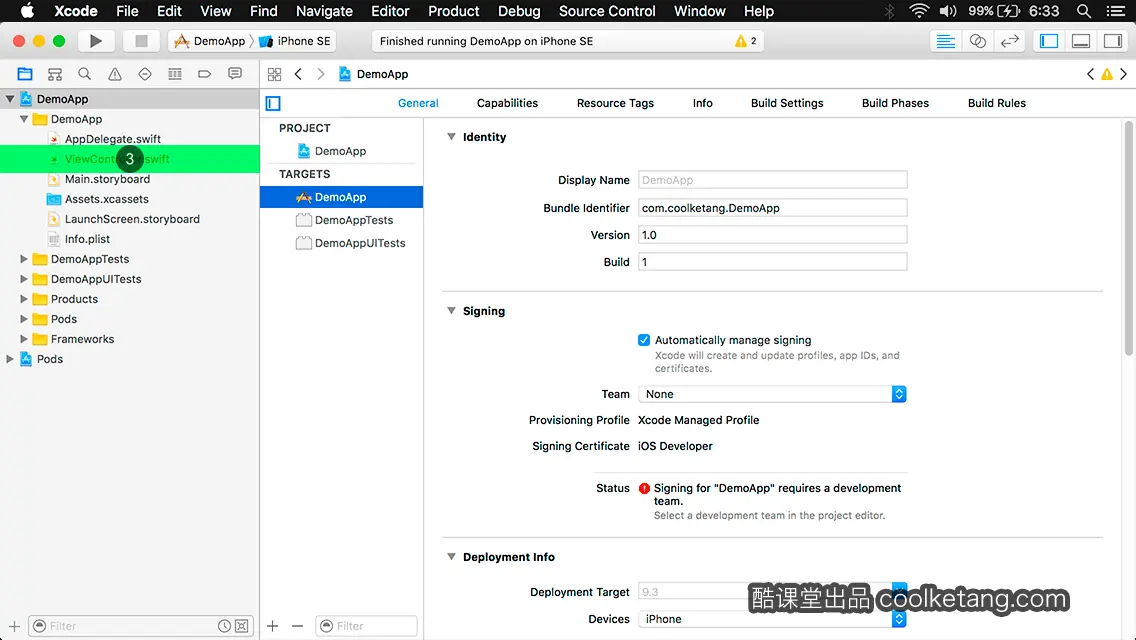Toggle the Utilities pane
Image resolution: width=1136 pixels, height=640 pixels.
[x=1113, y=41]
